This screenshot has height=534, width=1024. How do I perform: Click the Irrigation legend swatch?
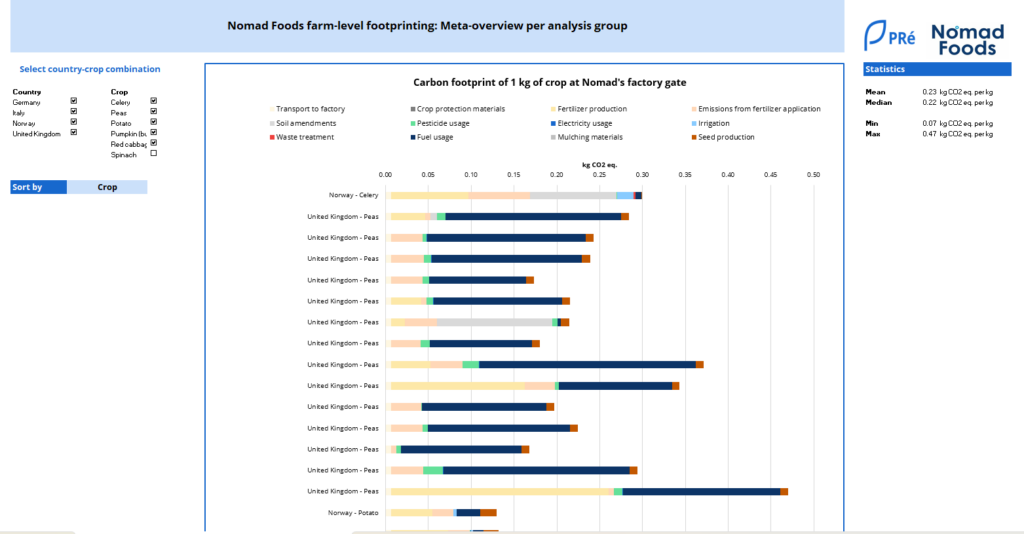[x=694, y=123]
